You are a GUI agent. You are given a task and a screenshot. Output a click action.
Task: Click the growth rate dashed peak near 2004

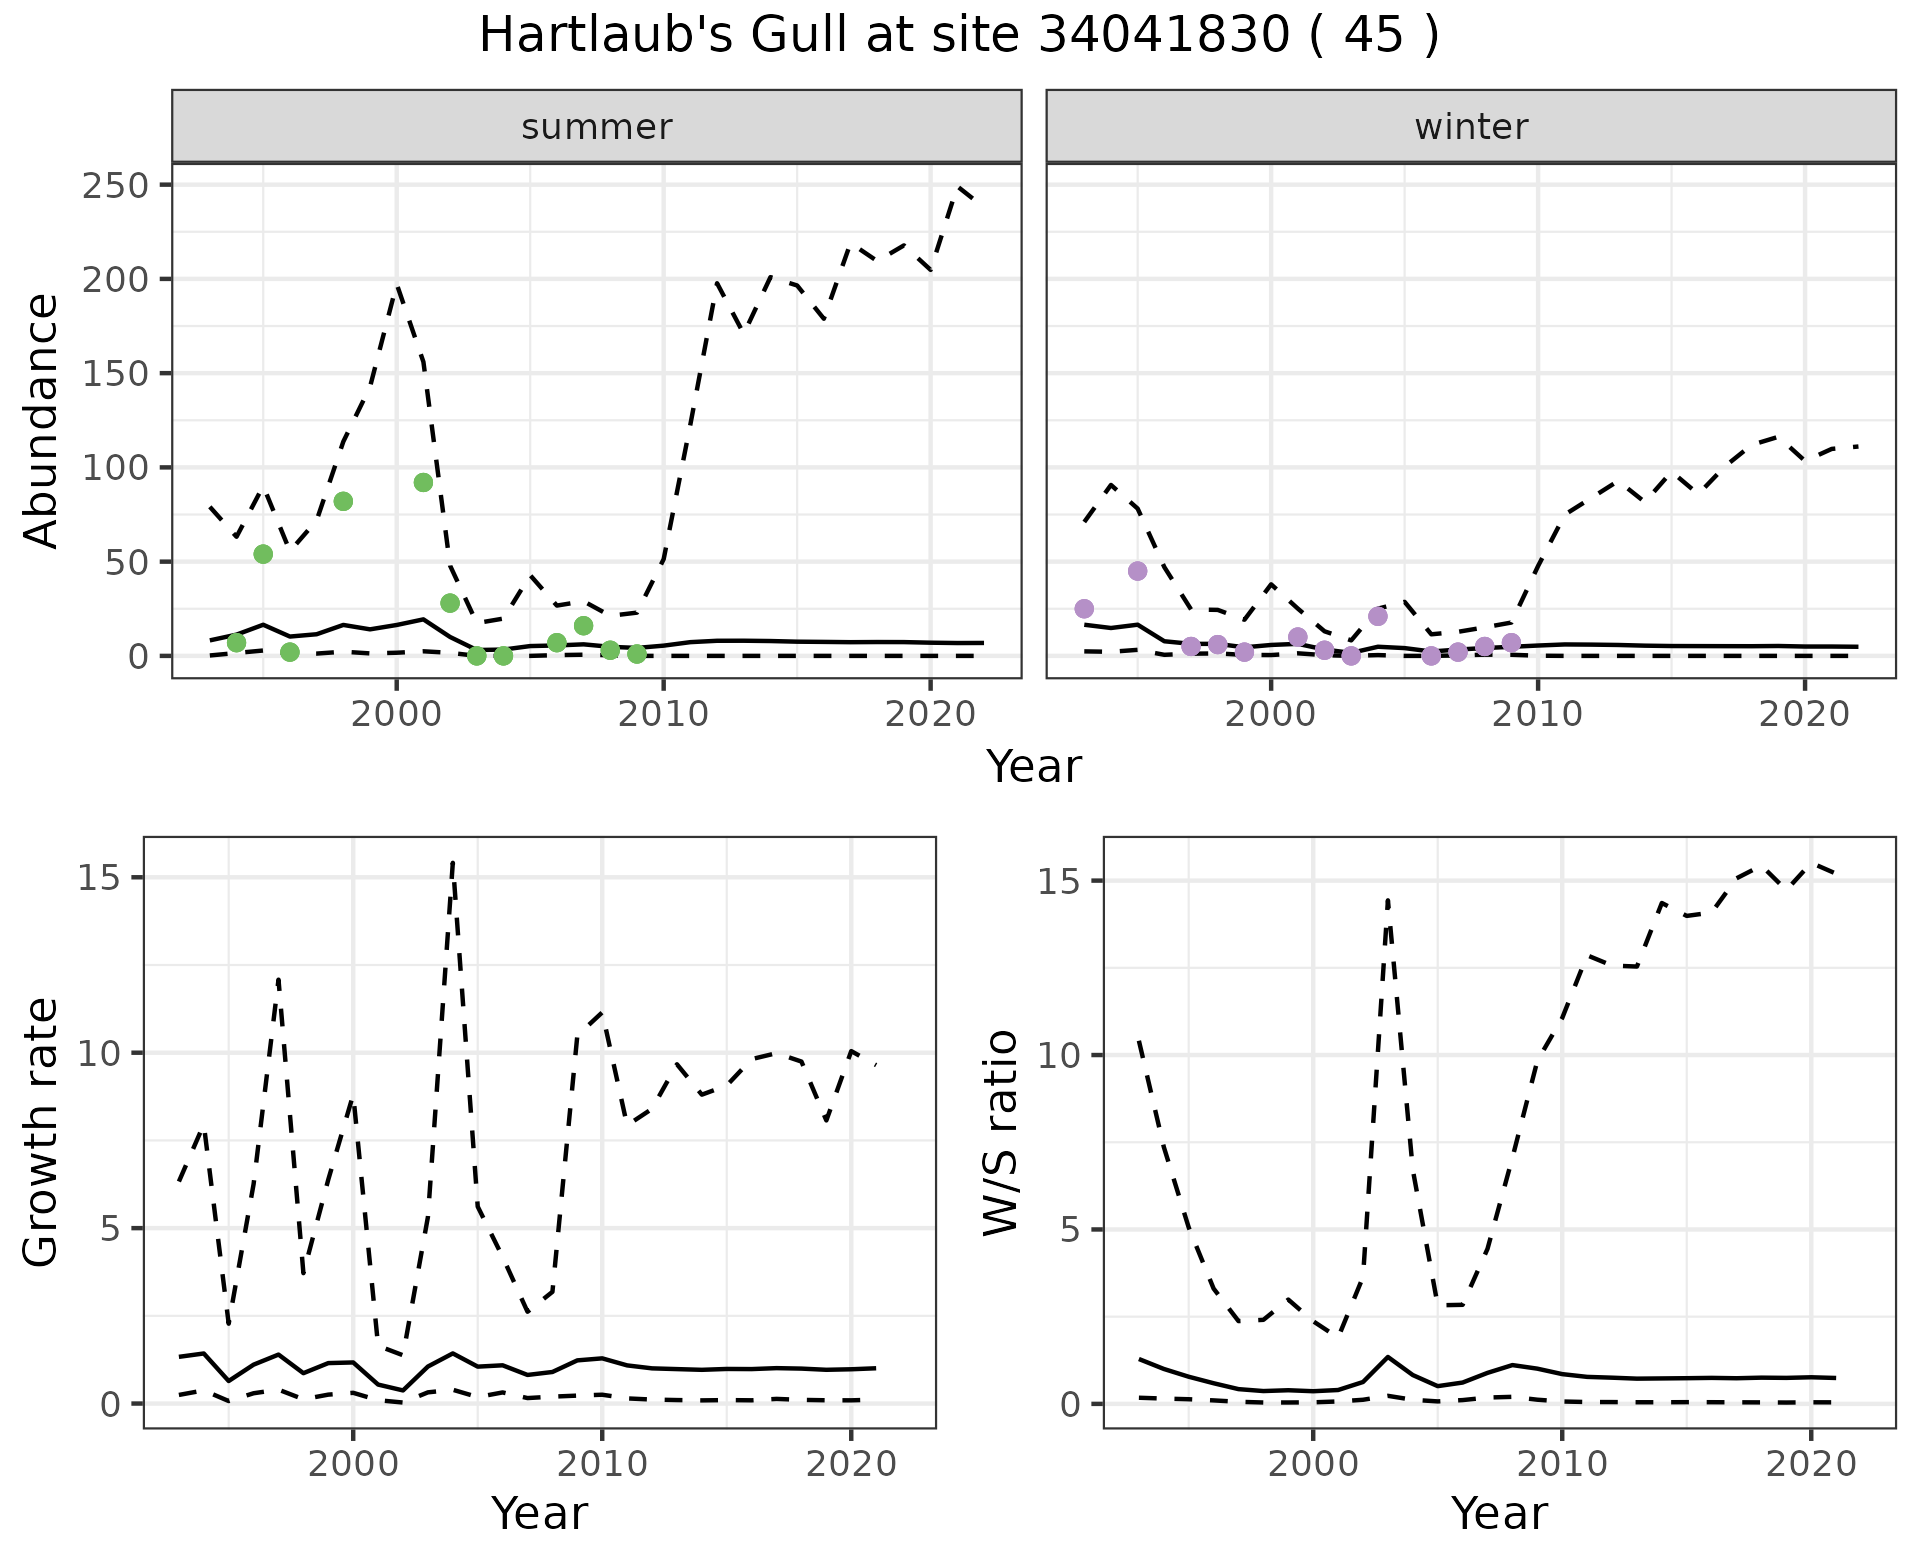453,862
